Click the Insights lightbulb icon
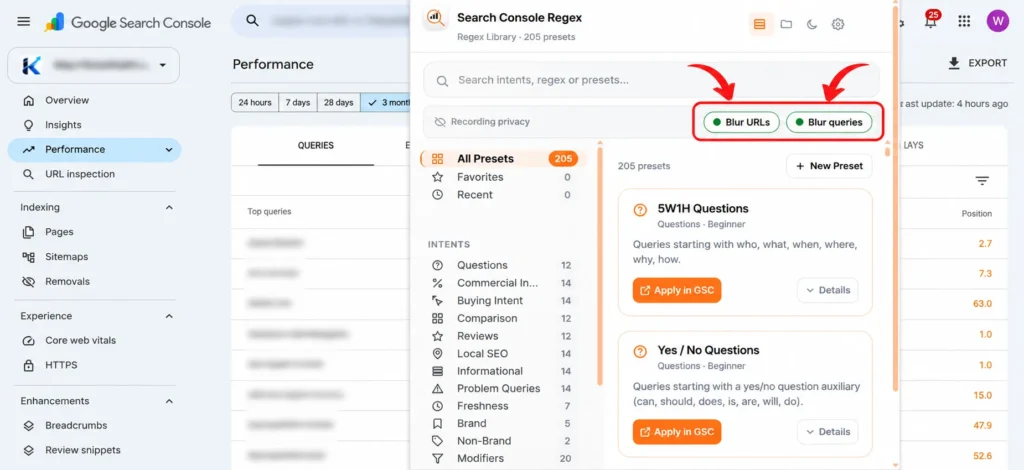 28,125
